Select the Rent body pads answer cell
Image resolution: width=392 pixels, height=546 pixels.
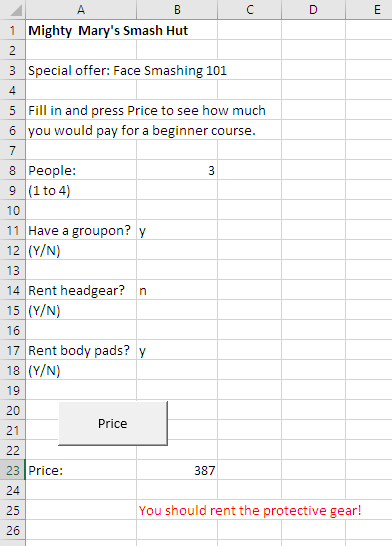177,350
